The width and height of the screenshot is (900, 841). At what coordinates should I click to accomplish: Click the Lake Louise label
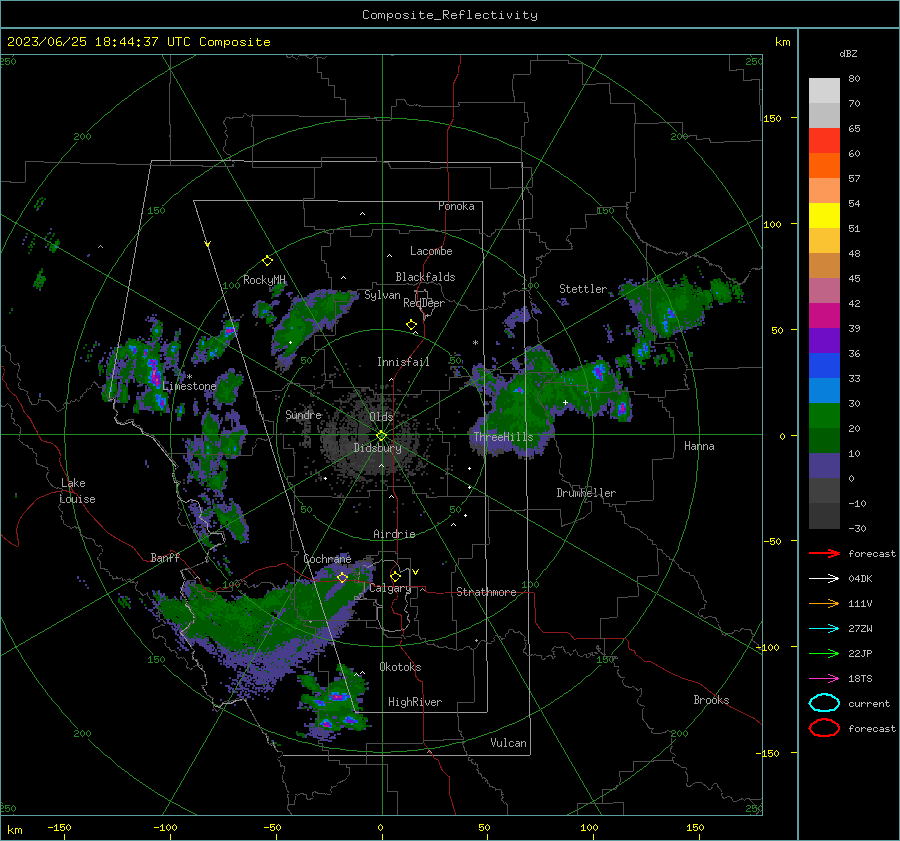coord(78,491)
